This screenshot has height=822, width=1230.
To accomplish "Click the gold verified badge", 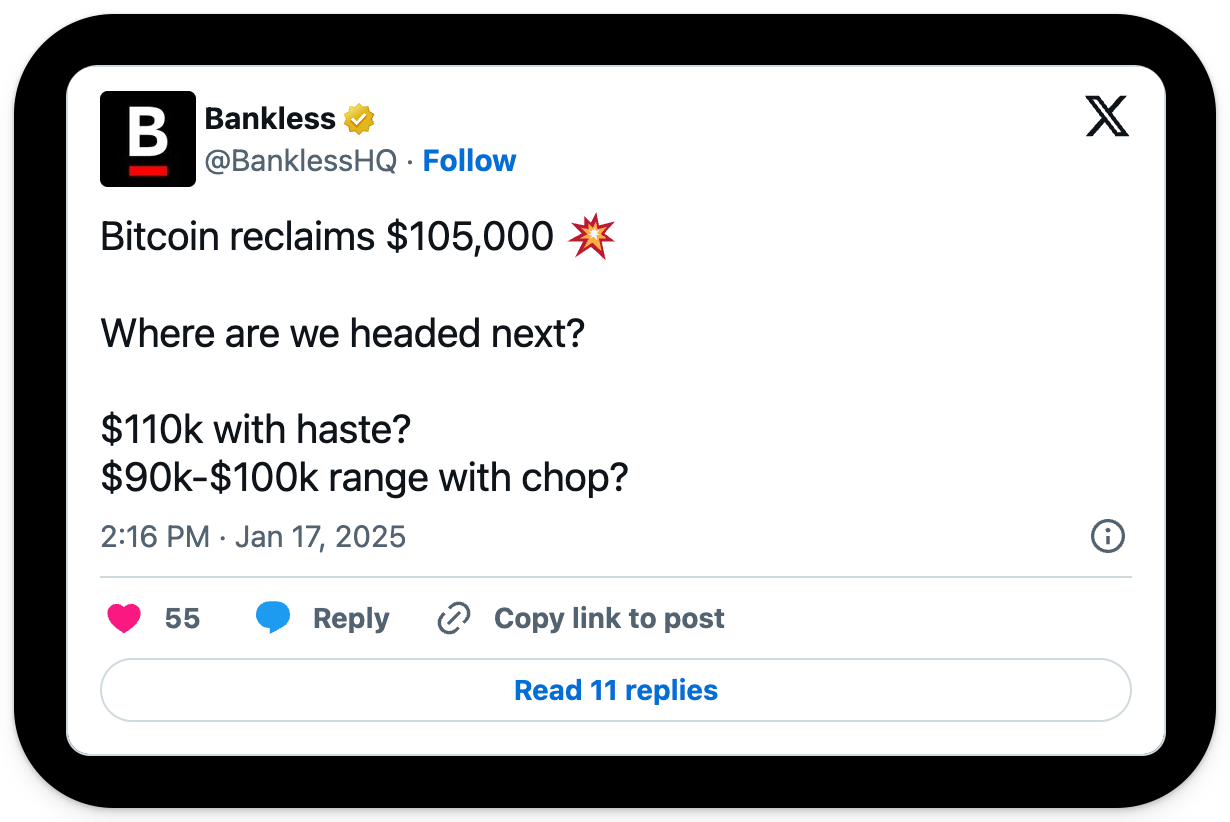I will (x=359, y=120).
